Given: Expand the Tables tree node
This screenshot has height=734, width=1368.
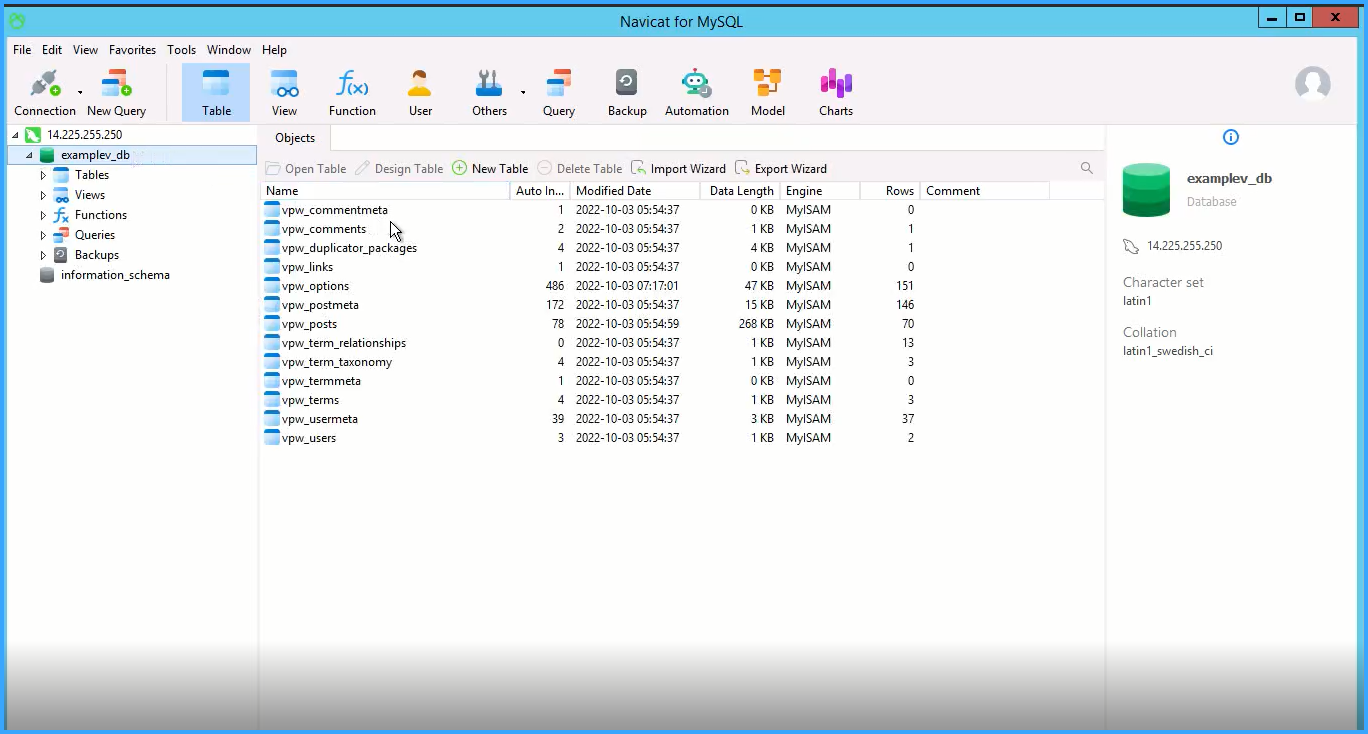Looking at the screenshot, I should click(x=43, y=175).
